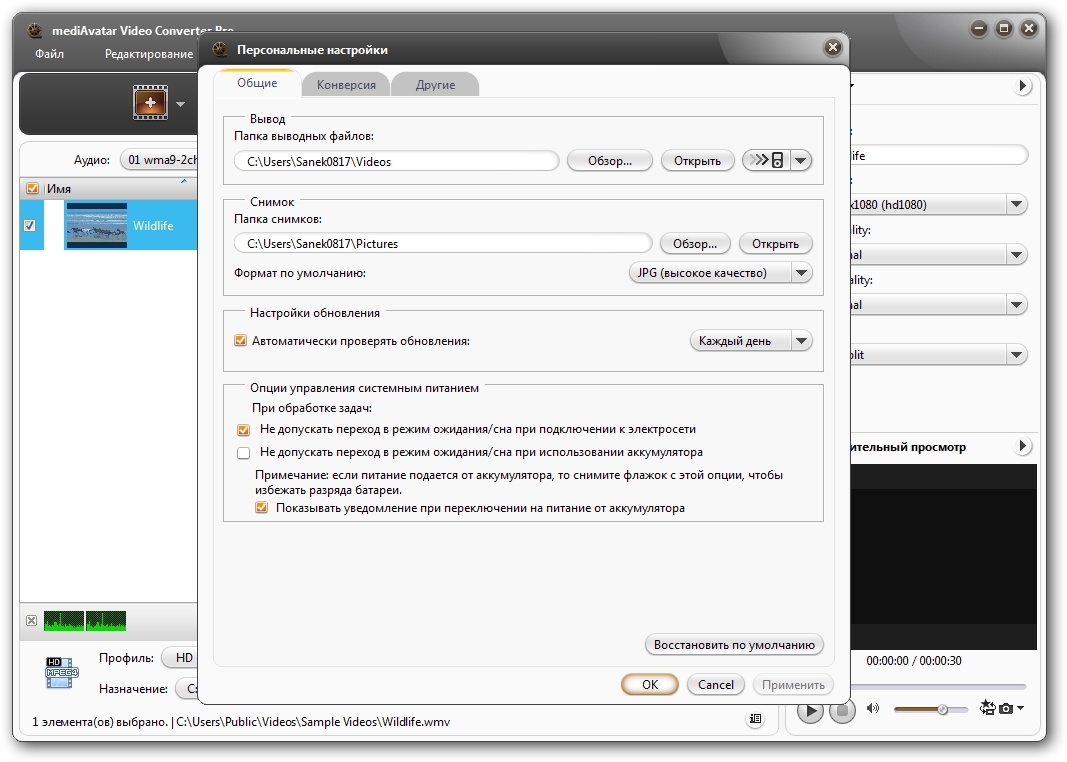Viewport: 1067px width, 762px height.
Task: Click the camera snapshot icon
Action: [x=1006, y=709]
